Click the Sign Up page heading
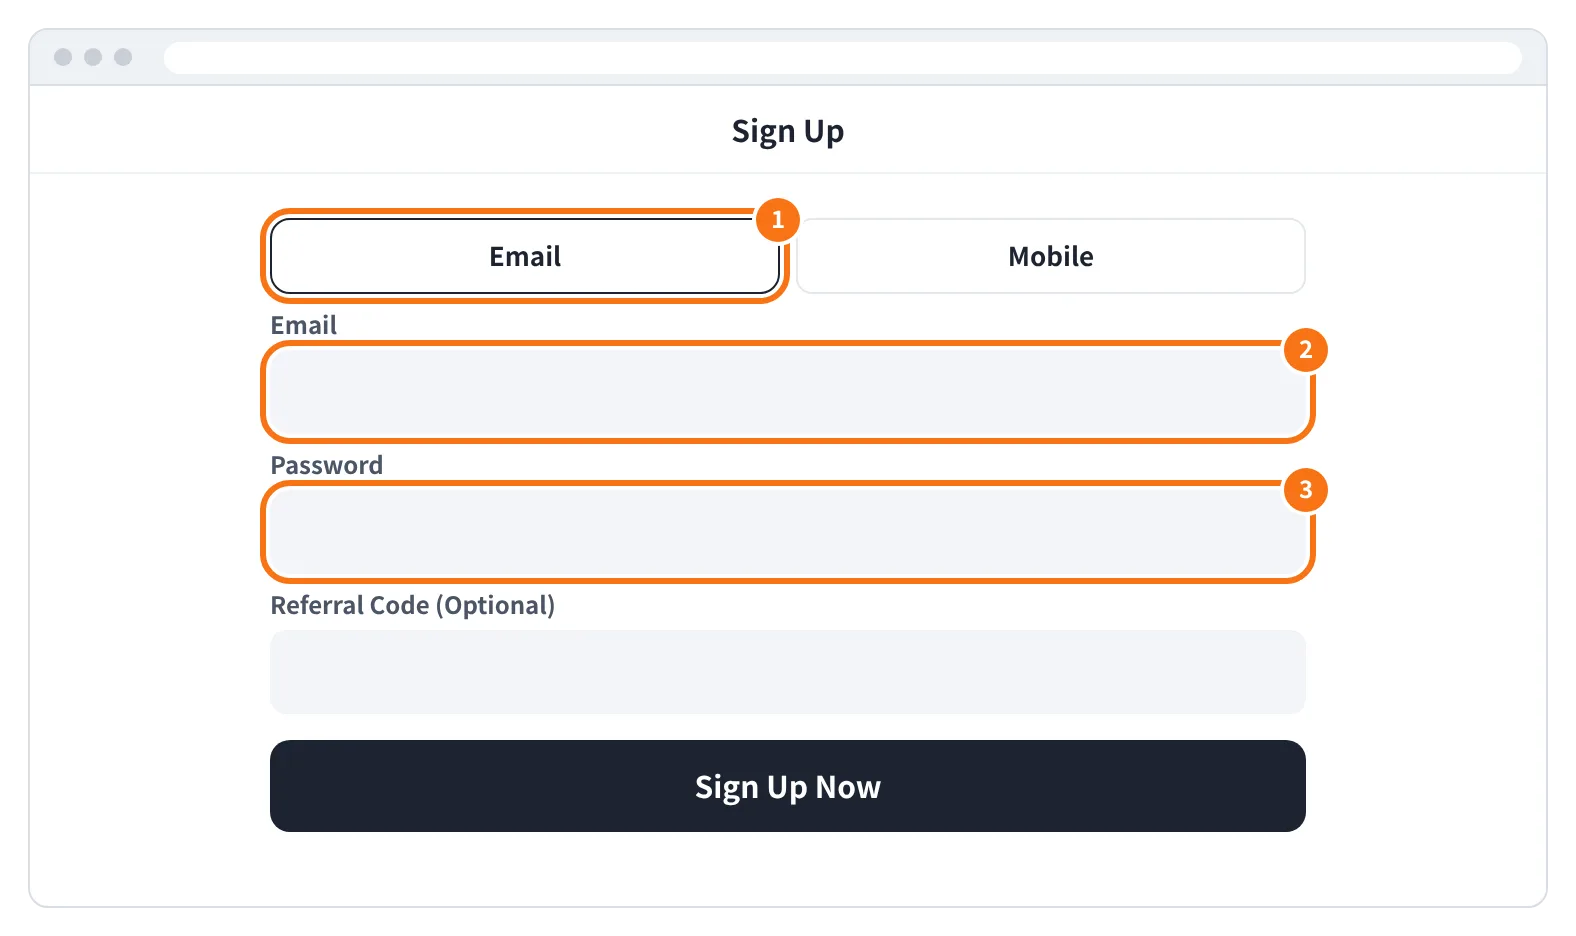The height and width of the screenshot is (936, 1576). tap(788, 132)
